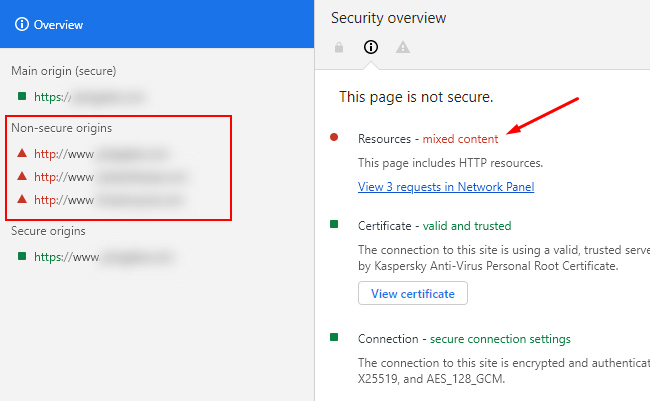Screen dimensions: 650x401
Task: Click the red dot beside Resources mixed content
Action: [334, 137]
